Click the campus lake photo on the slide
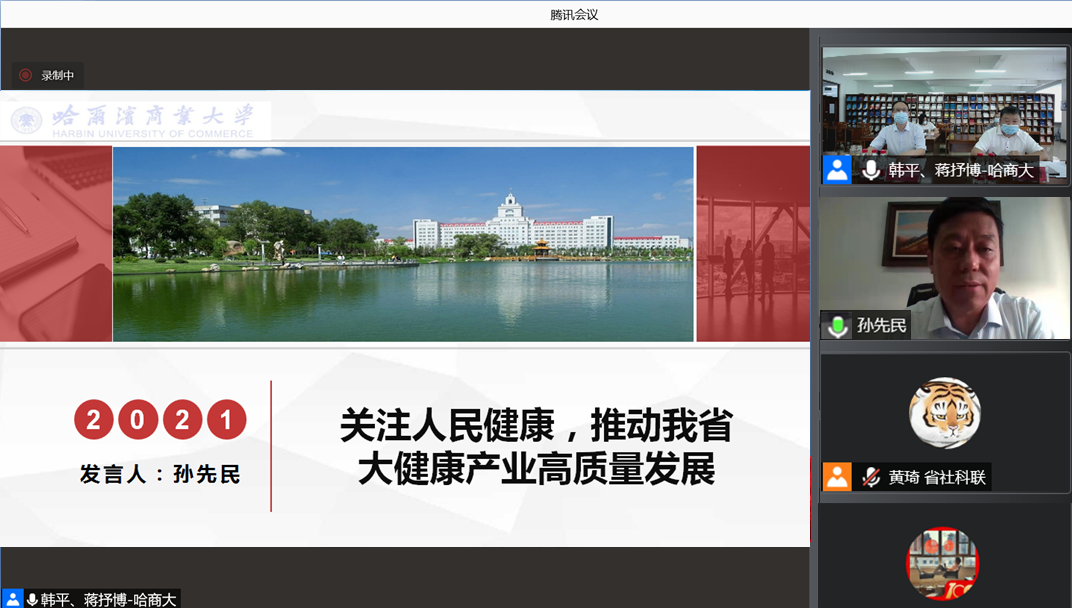Image resolution: width=1072 pixels, height=608 pixels. [403, 244]
